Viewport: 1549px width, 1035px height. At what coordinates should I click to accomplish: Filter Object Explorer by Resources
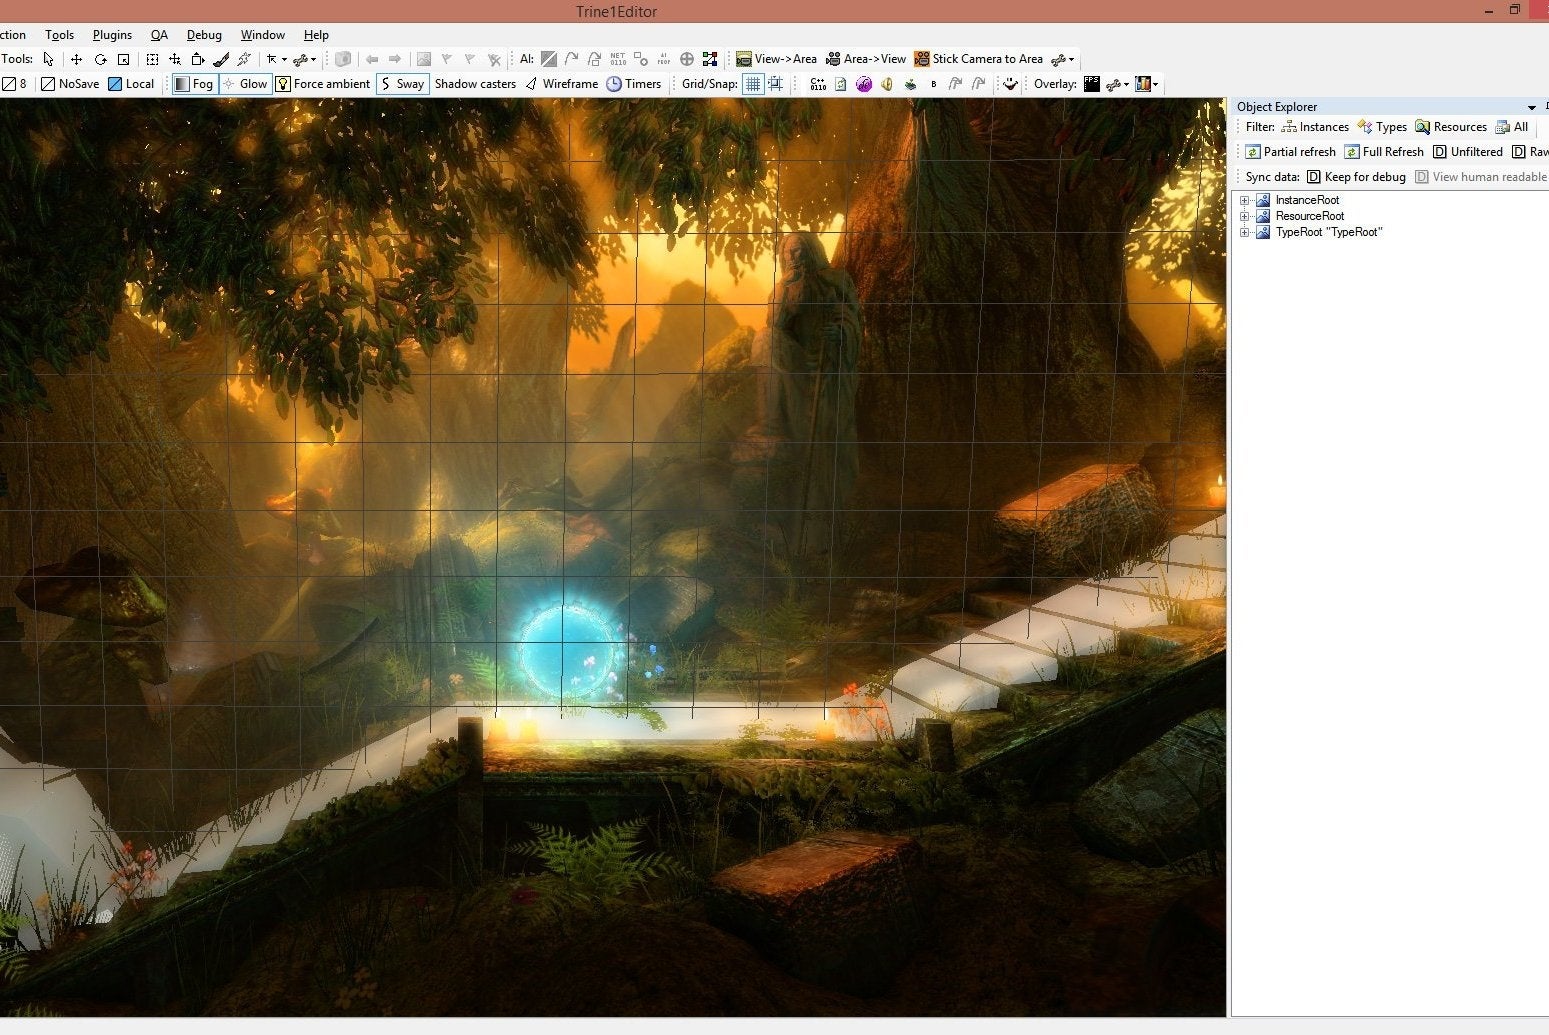pyautogui.click(x=1451, y=127)
